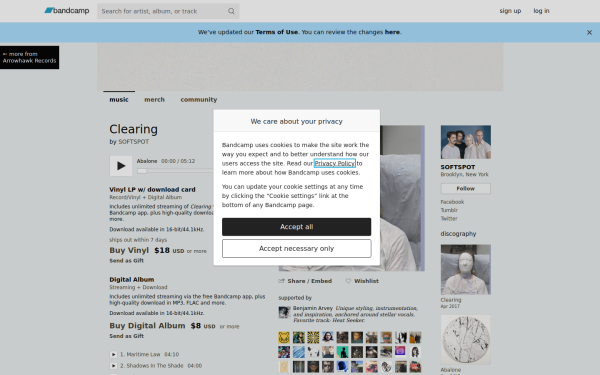
Task: Open the Facebook link
Action: tap(452, 202)
